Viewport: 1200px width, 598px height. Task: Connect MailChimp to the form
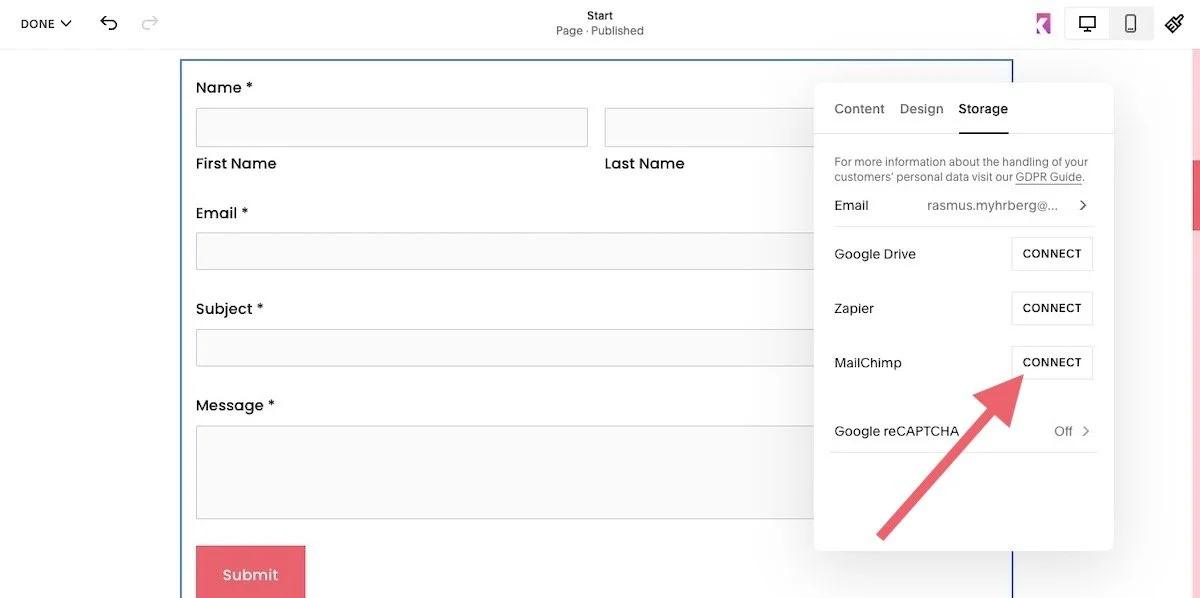tap(1051, 362)
